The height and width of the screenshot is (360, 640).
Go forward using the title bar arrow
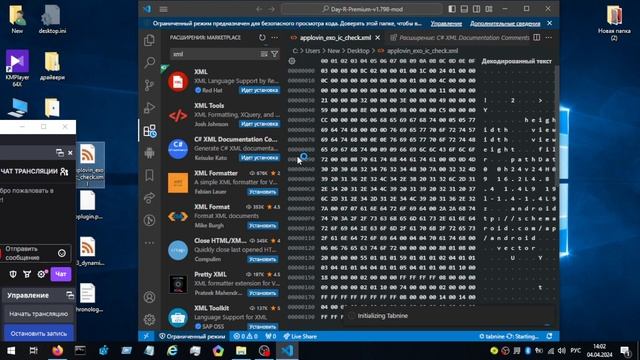click(x=271, y=9)
